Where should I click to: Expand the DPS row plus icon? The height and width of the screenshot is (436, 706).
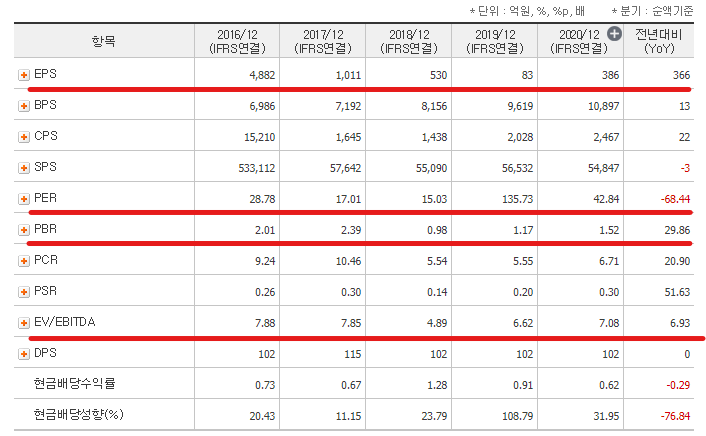[x=24, y=354]
